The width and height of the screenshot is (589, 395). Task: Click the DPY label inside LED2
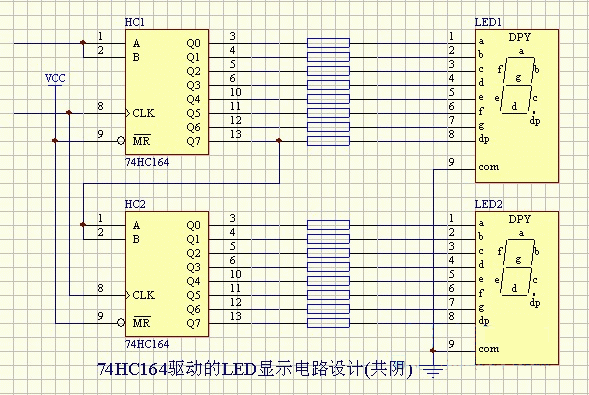pos(520,219)
